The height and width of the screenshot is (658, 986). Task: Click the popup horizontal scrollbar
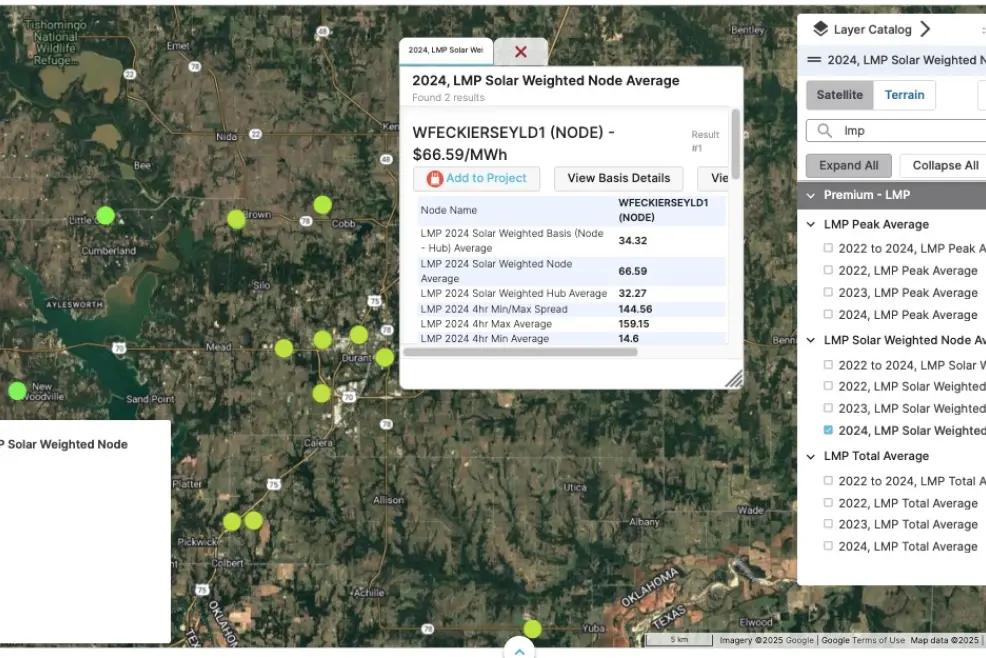520,352
